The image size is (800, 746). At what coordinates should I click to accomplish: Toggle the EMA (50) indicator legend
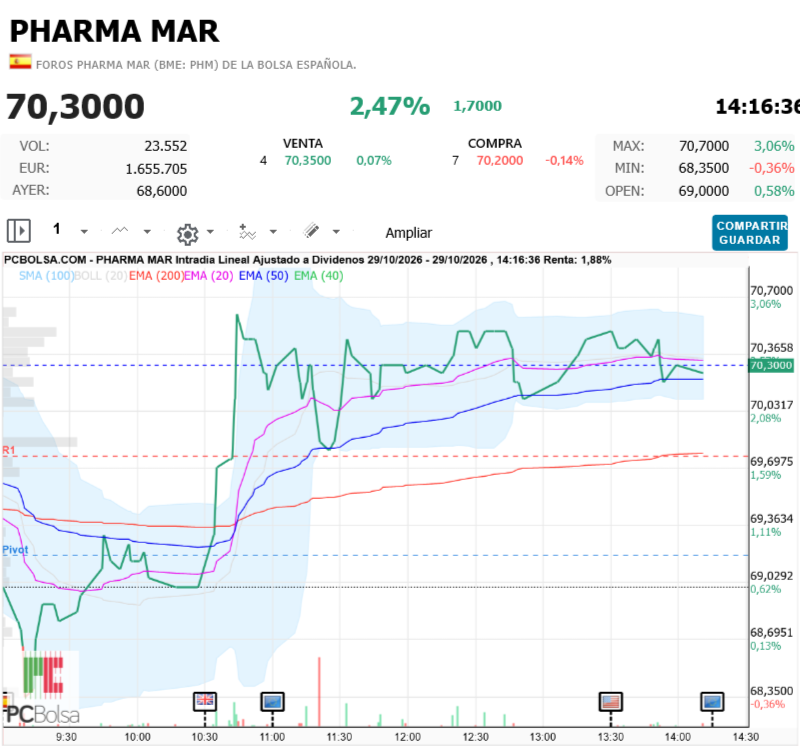click(x=263, y=276)
